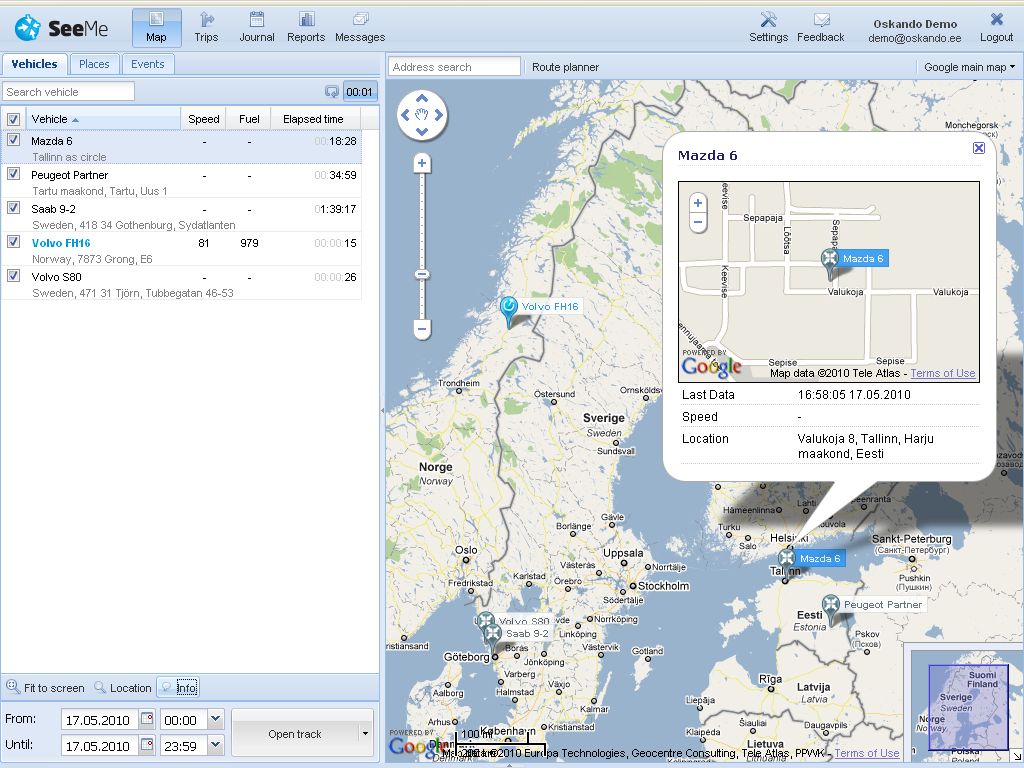Click the refresh icon beside the 00:01 timer
The image size is (1024, 768).
tap(332, 92)
